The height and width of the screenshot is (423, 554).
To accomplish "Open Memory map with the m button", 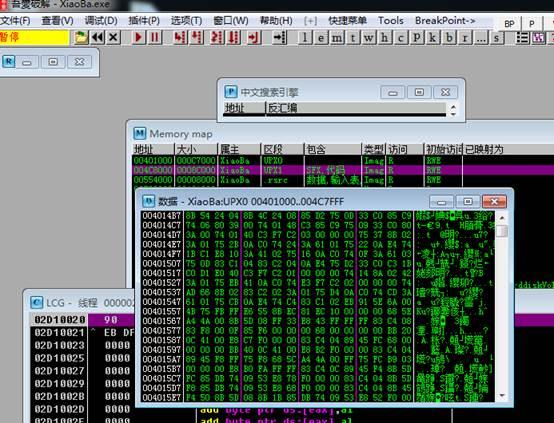I will 337,37.
